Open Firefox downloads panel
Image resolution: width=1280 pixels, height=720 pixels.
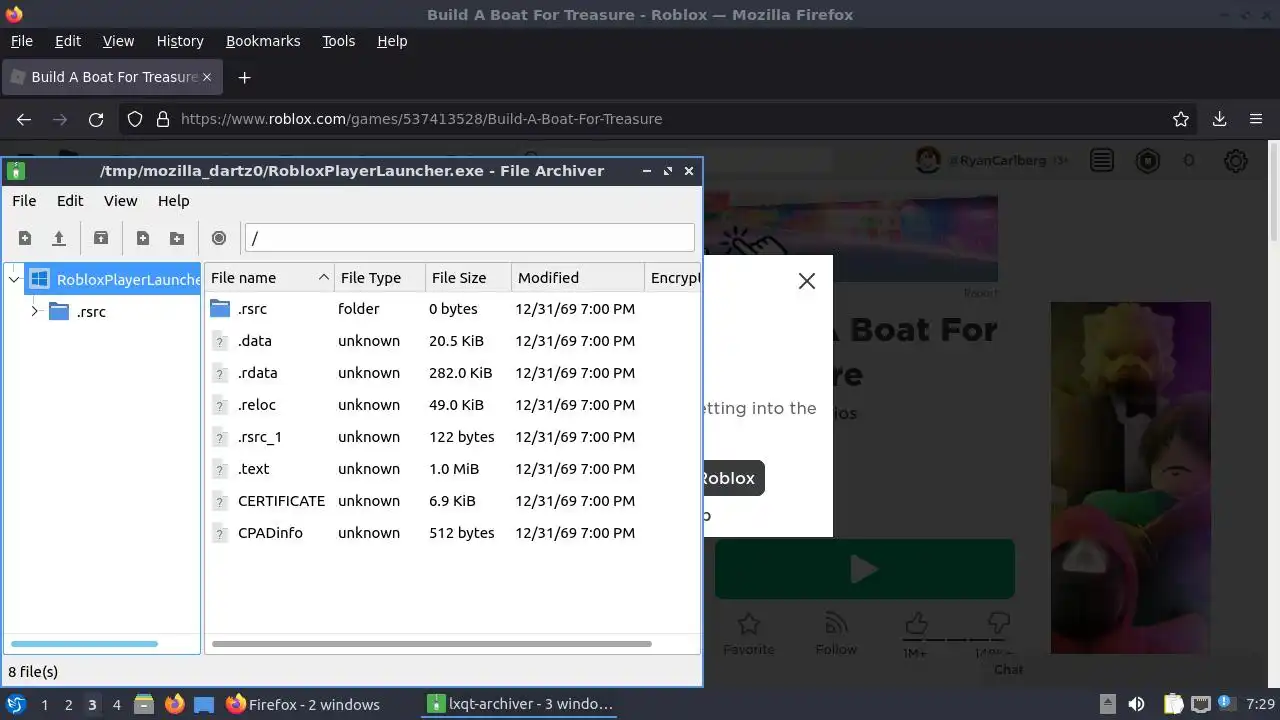pyautogui.click(x=1219, y=119)
